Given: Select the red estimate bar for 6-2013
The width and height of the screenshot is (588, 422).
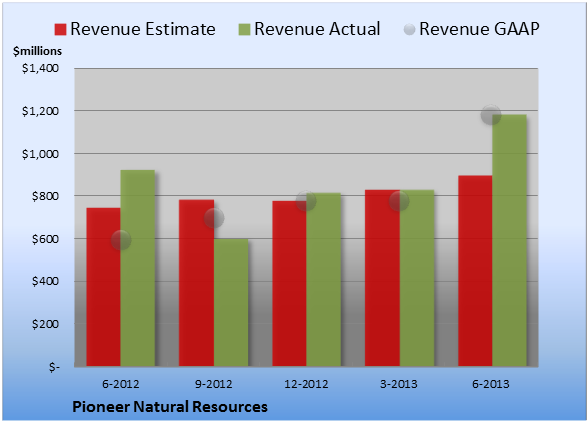Looking at the screenshot, I should point(475,271).
